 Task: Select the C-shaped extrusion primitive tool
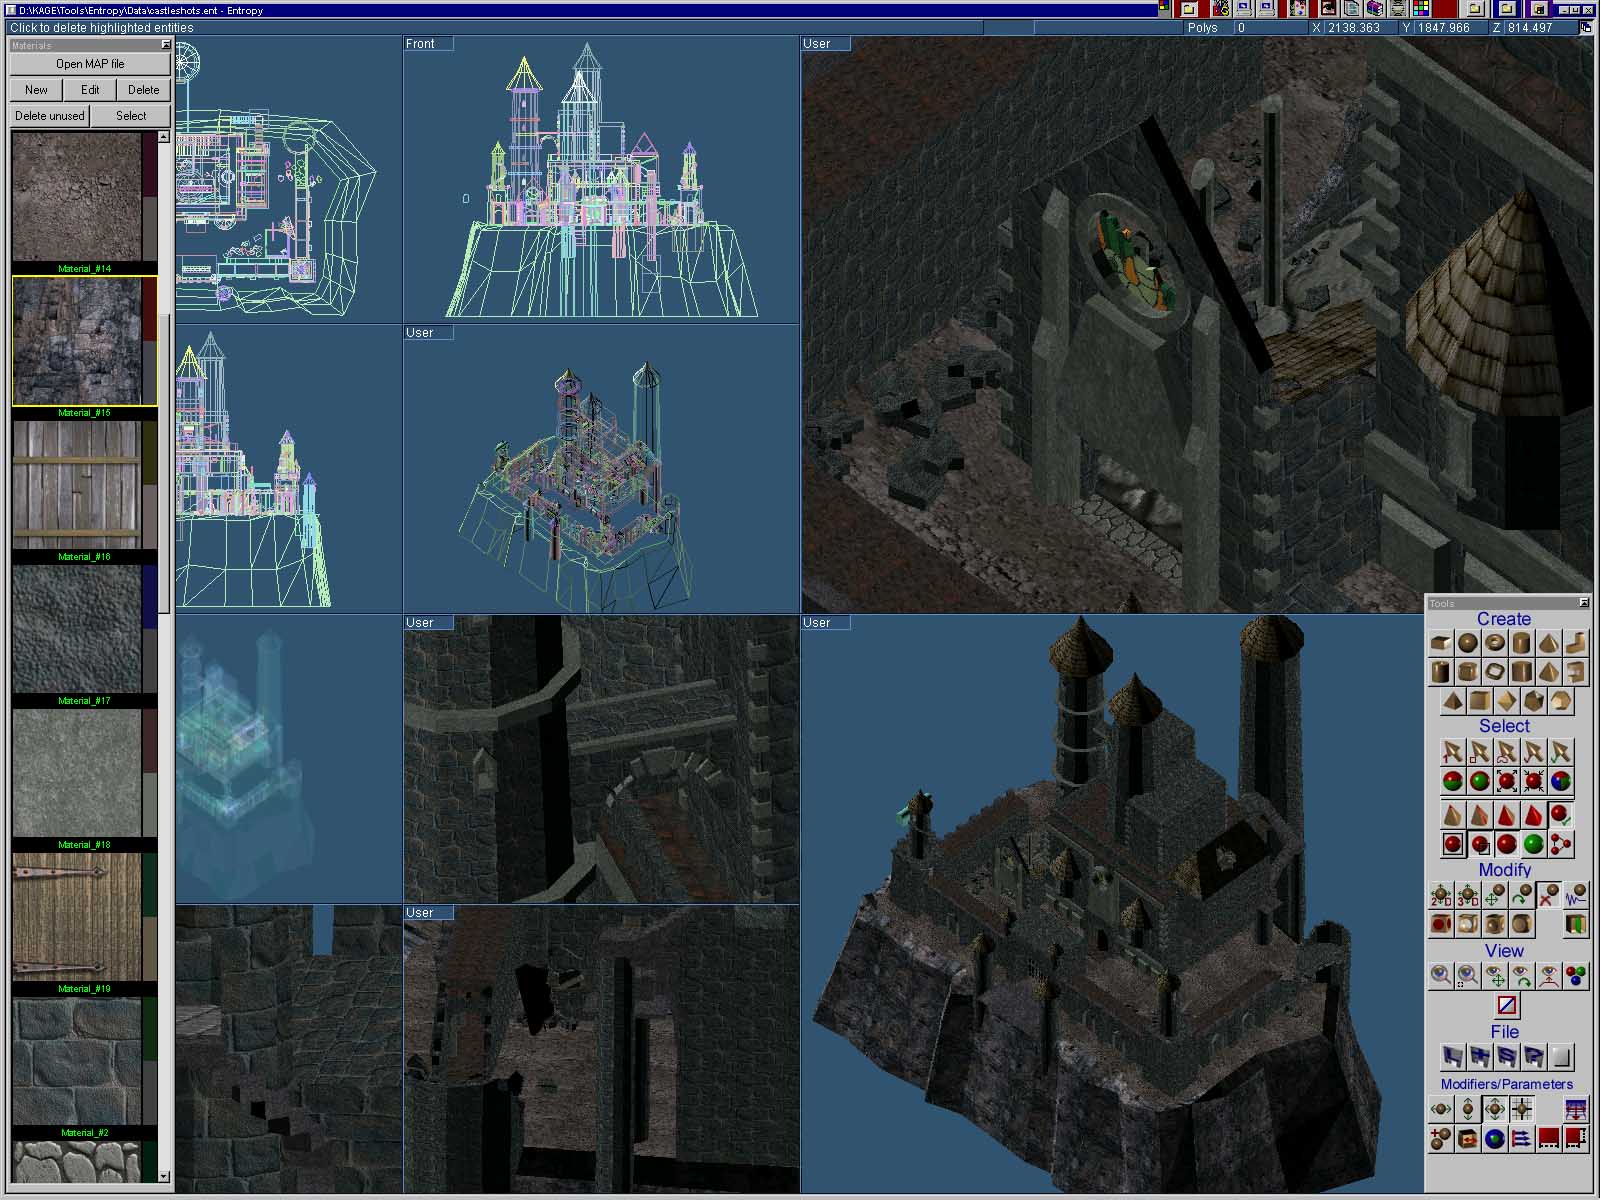(1576, 671)
